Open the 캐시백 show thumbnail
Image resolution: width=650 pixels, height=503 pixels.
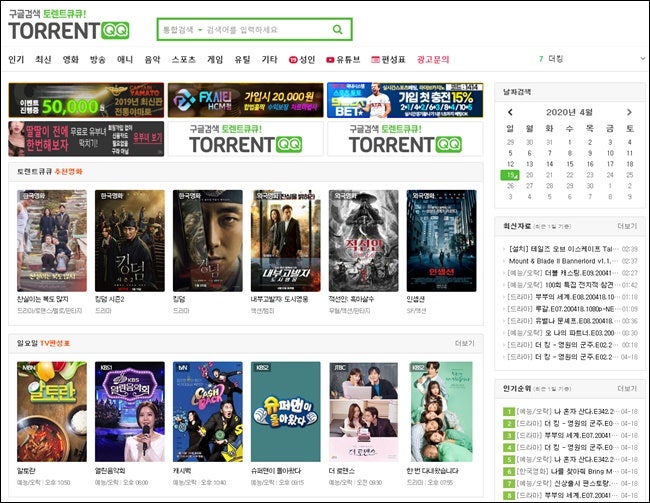point(208,411)
